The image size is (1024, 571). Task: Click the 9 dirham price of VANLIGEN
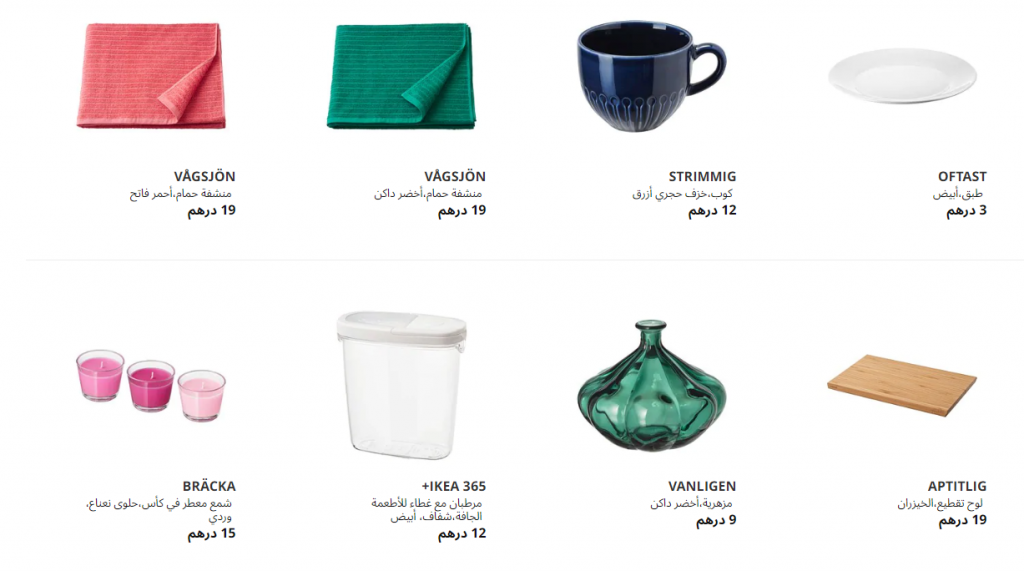click(x=716, y=520)
